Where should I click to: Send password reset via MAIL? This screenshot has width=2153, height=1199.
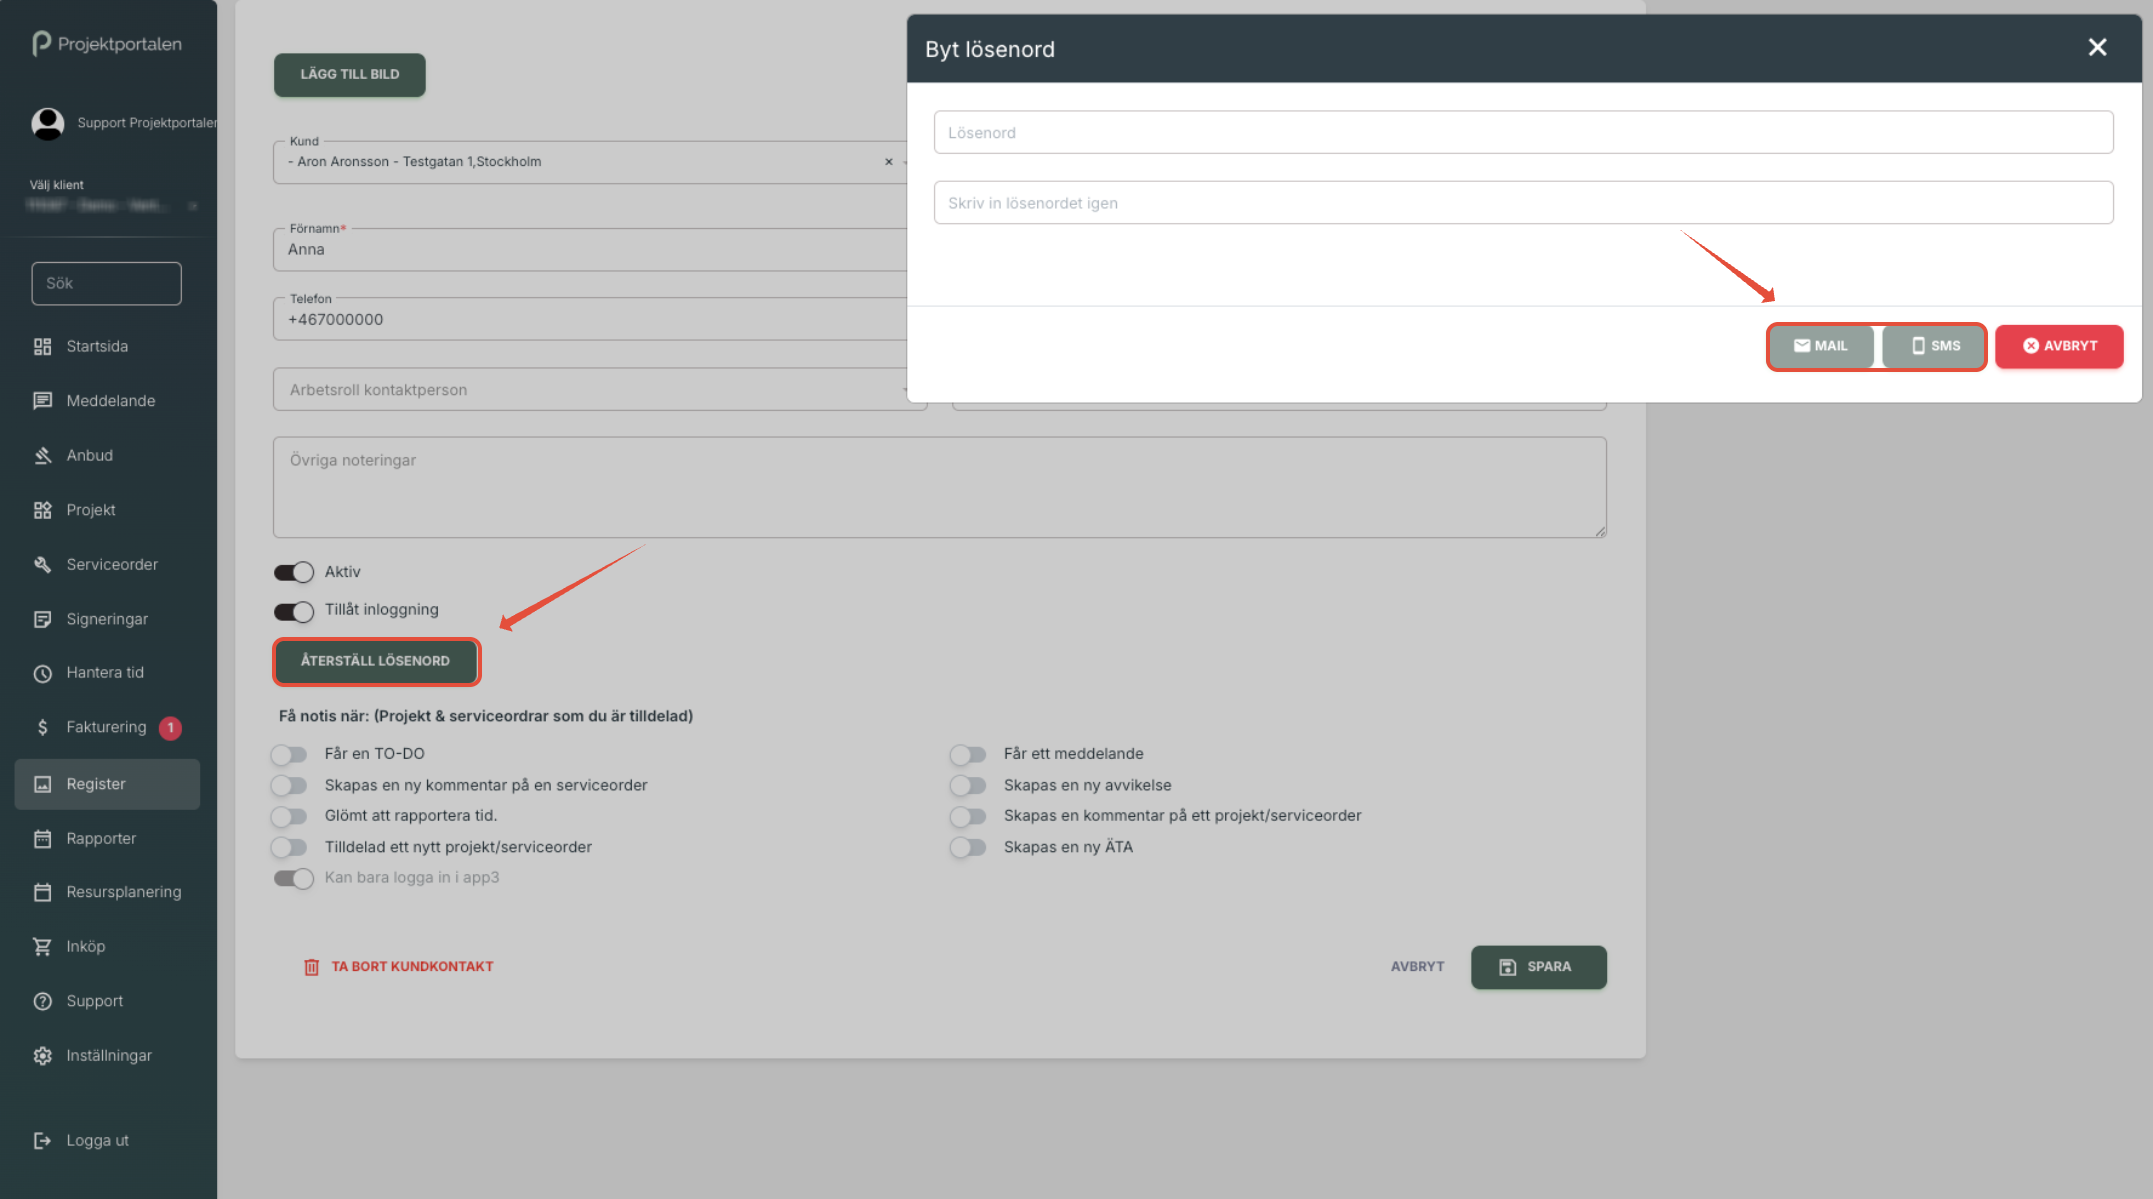[1820, 346]
